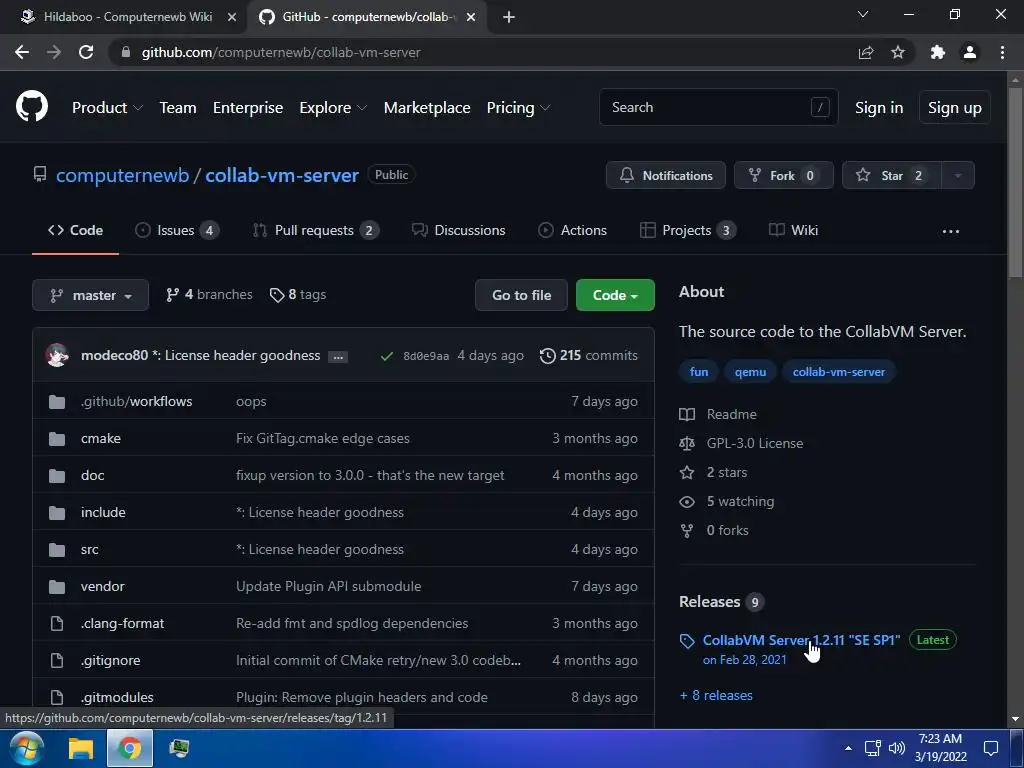Open the doc folder
Image resolution: width=1024 pixels, height=768 pixels.
coord(93,475)
